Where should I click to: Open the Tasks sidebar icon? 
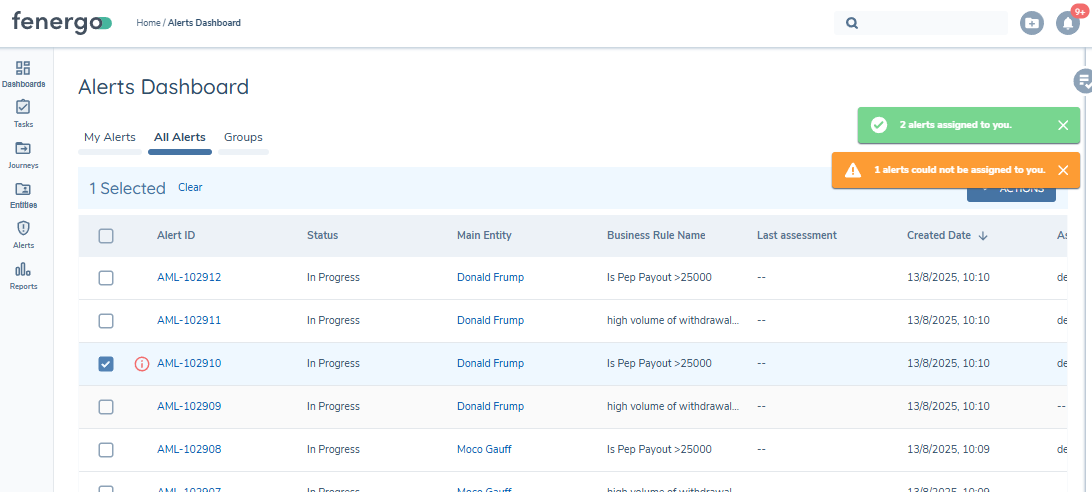(x=23, y=113)
